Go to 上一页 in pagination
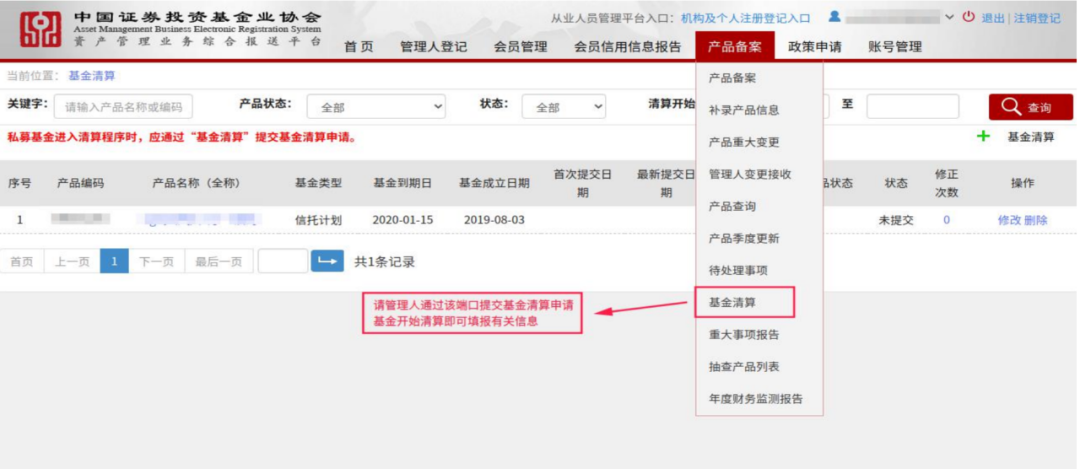The height and width of the screenshot is (469, 1080). (72, 262)
